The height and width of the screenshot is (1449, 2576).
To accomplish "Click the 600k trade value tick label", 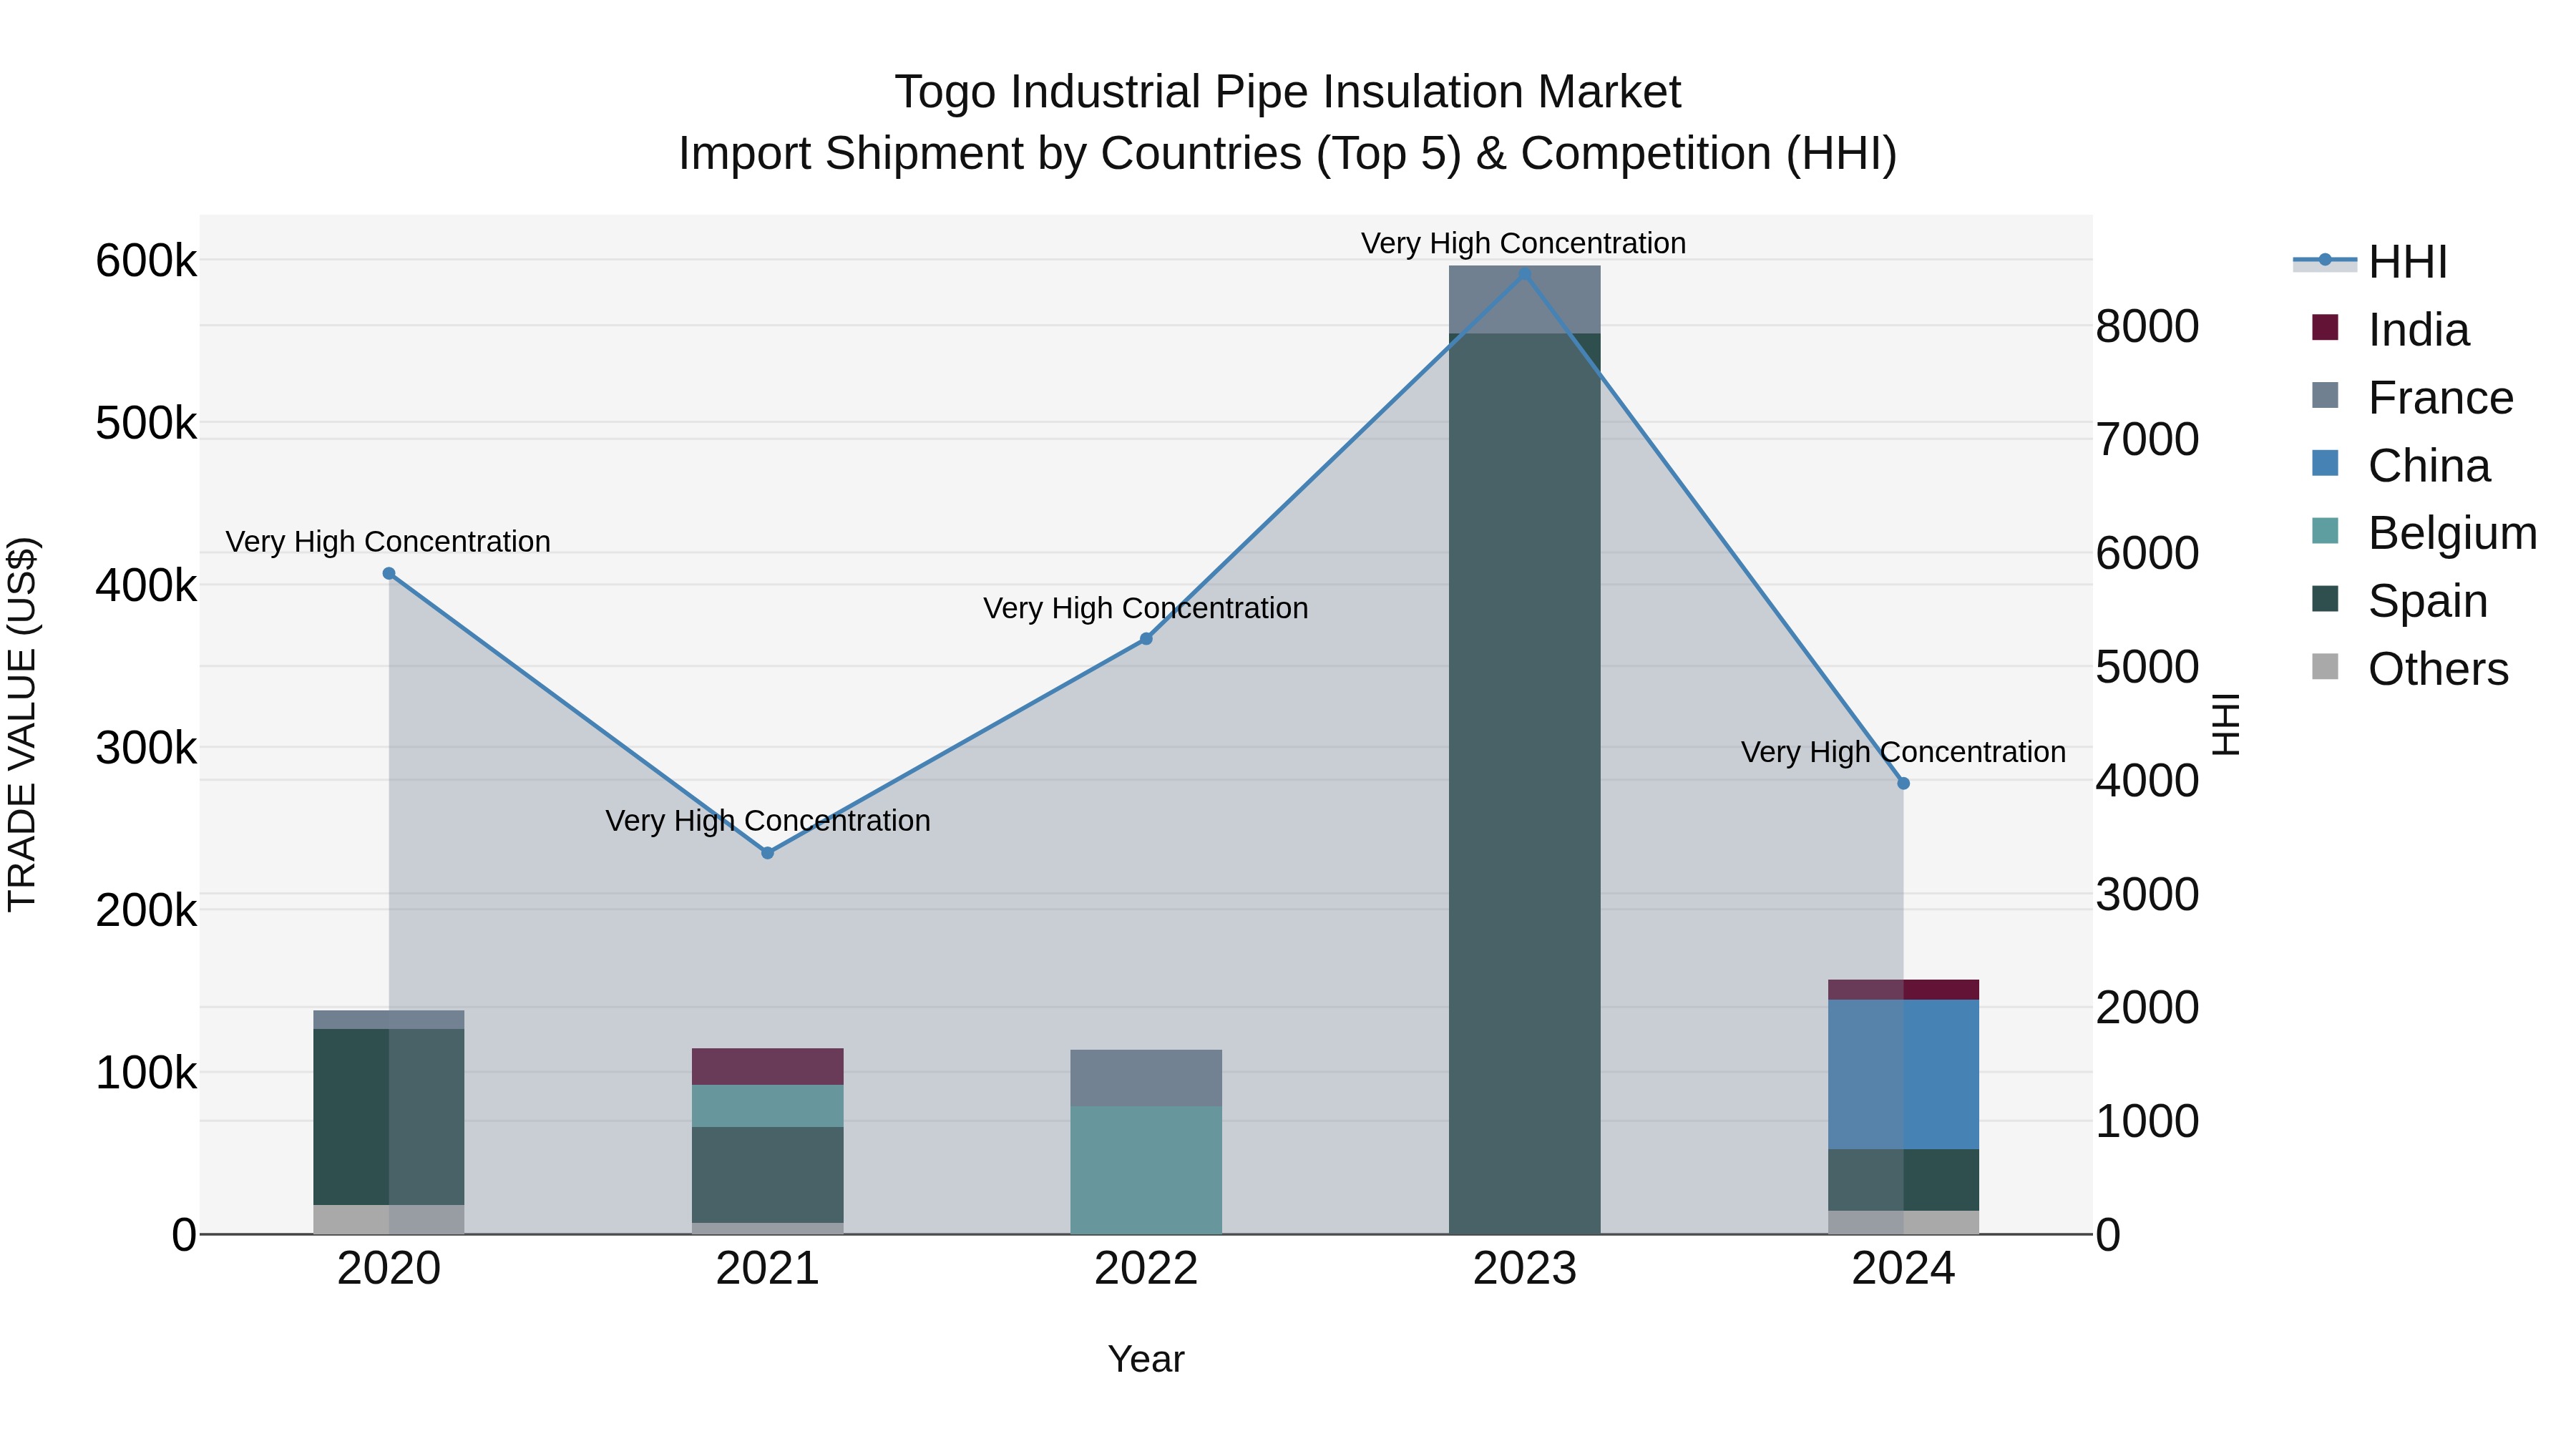I will (x=146, y=261).
